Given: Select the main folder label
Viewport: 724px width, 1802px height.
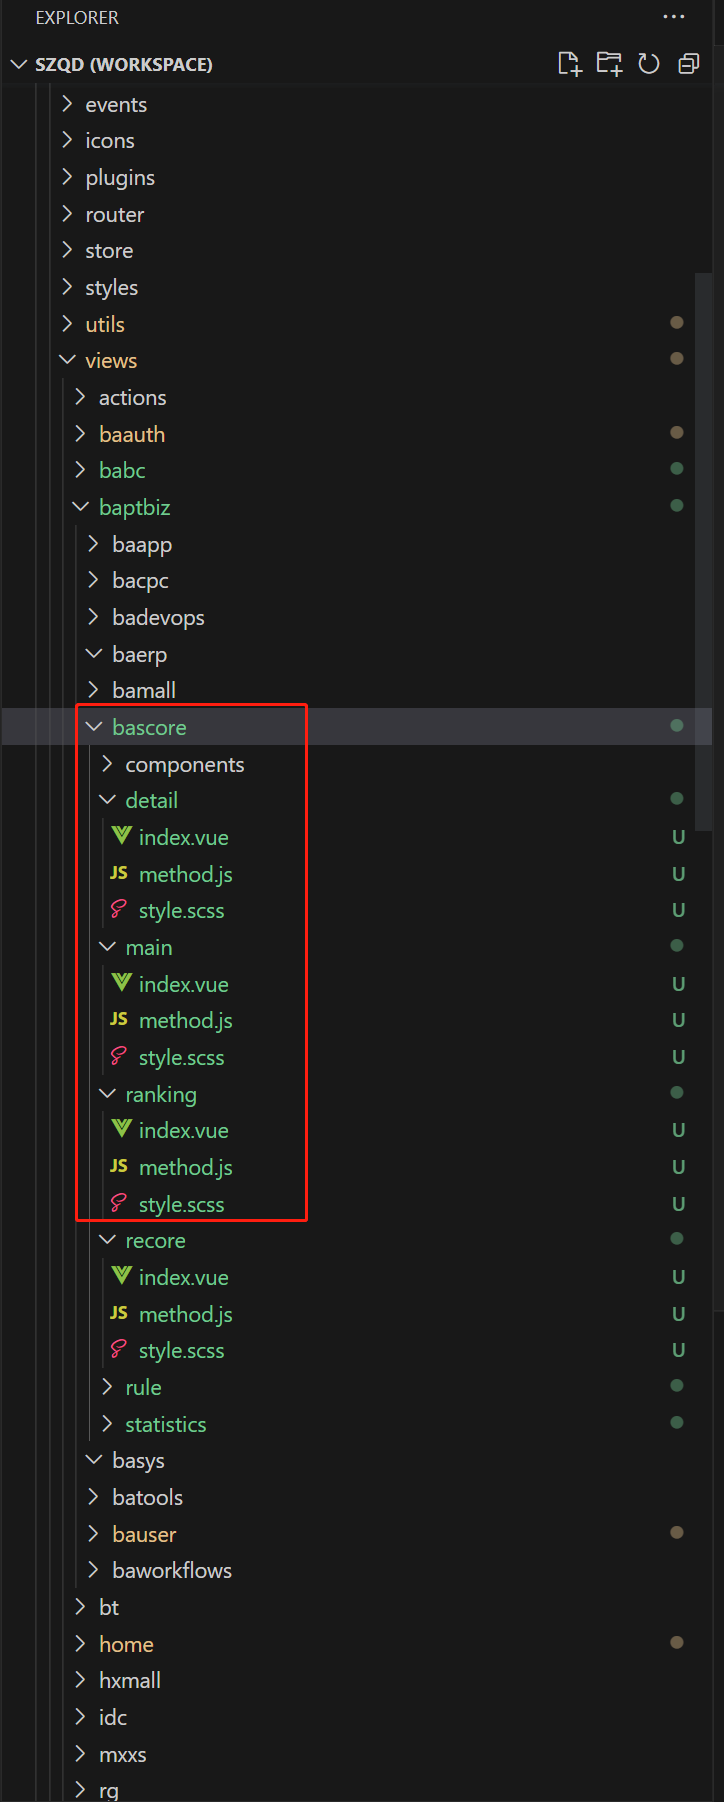Looking at the screenshot, I should pyautogui.click(x=149, y=947).
